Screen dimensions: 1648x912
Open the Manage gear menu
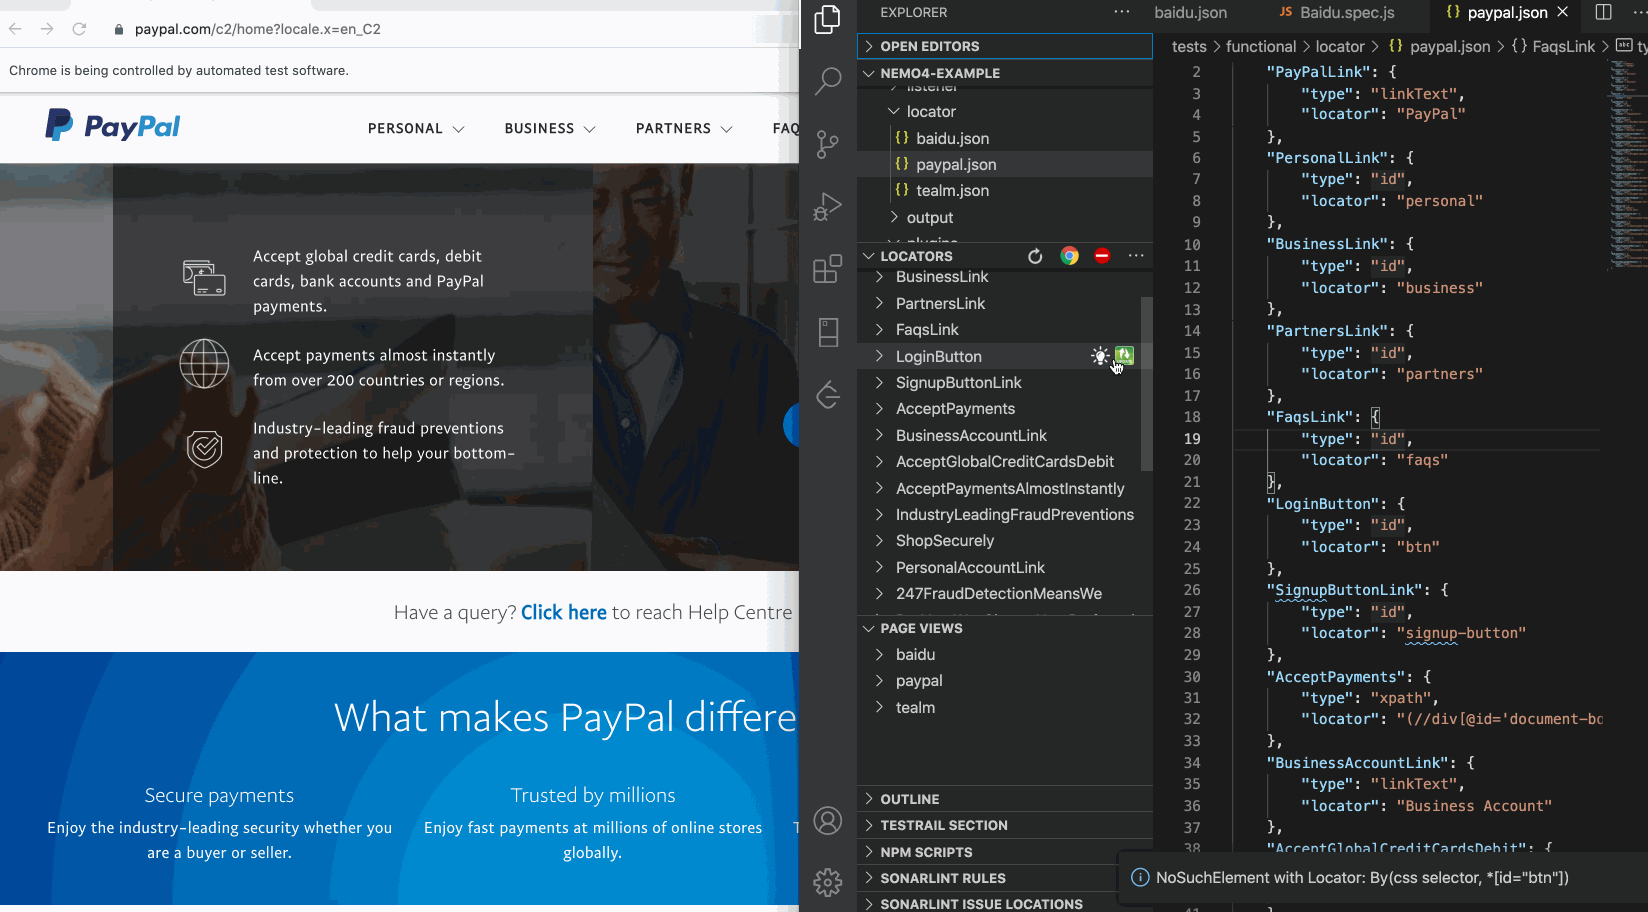point(828,882)
